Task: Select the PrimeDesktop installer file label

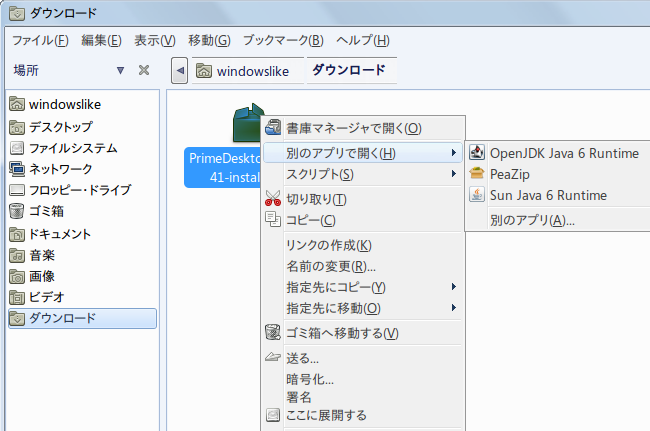Action: 223,167
